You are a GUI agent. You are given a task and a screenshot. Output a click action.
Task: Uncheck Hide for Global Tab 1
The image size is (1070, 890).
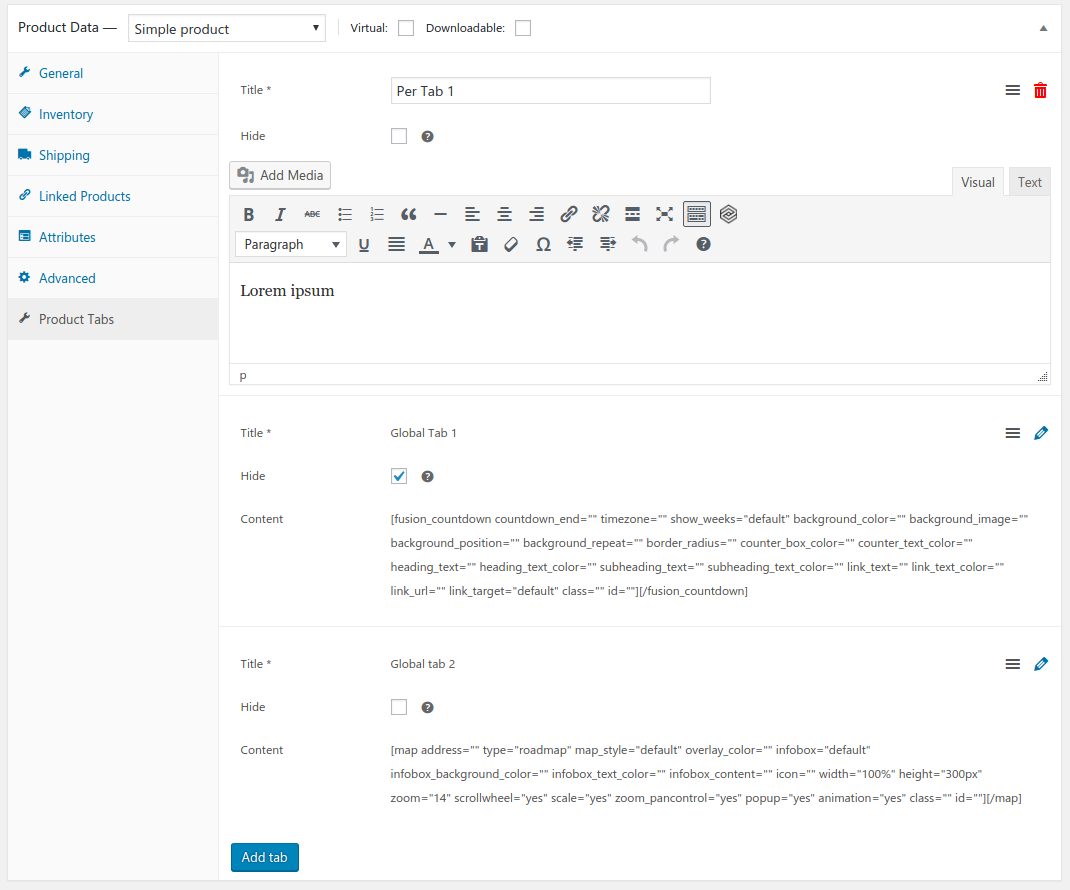pyautogui.click(x=399, y=476)
